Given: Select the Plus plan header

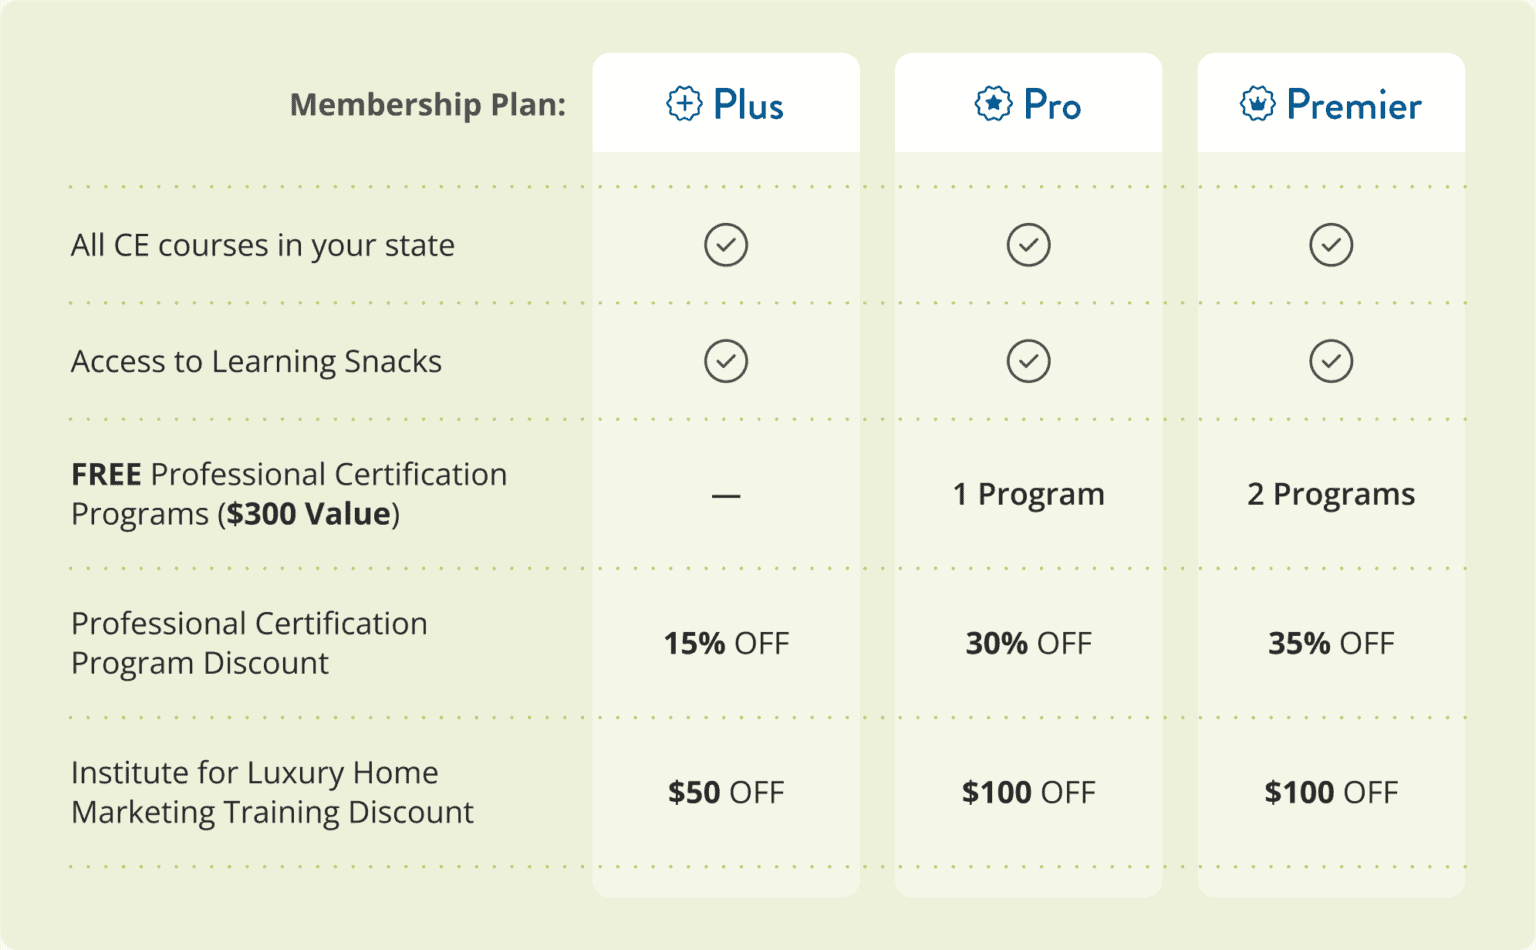Looking at the screenshot, I should click(x=726, y=103).
